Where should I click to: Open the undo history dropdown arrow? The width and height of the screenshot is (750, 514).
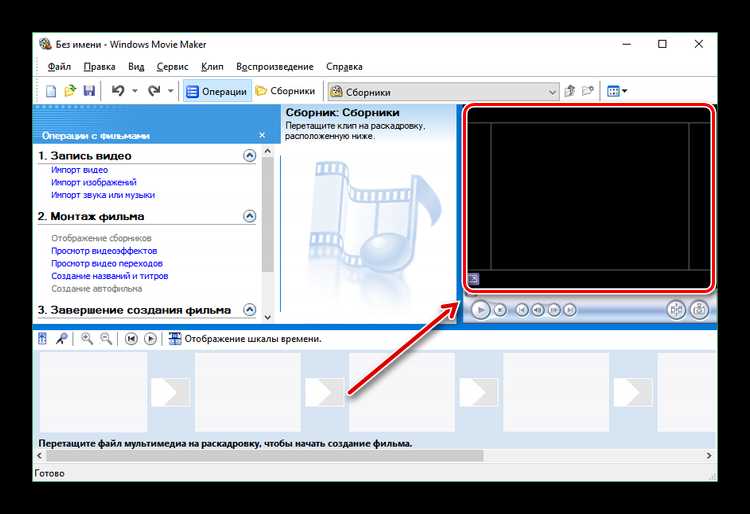tap(135, 91)
